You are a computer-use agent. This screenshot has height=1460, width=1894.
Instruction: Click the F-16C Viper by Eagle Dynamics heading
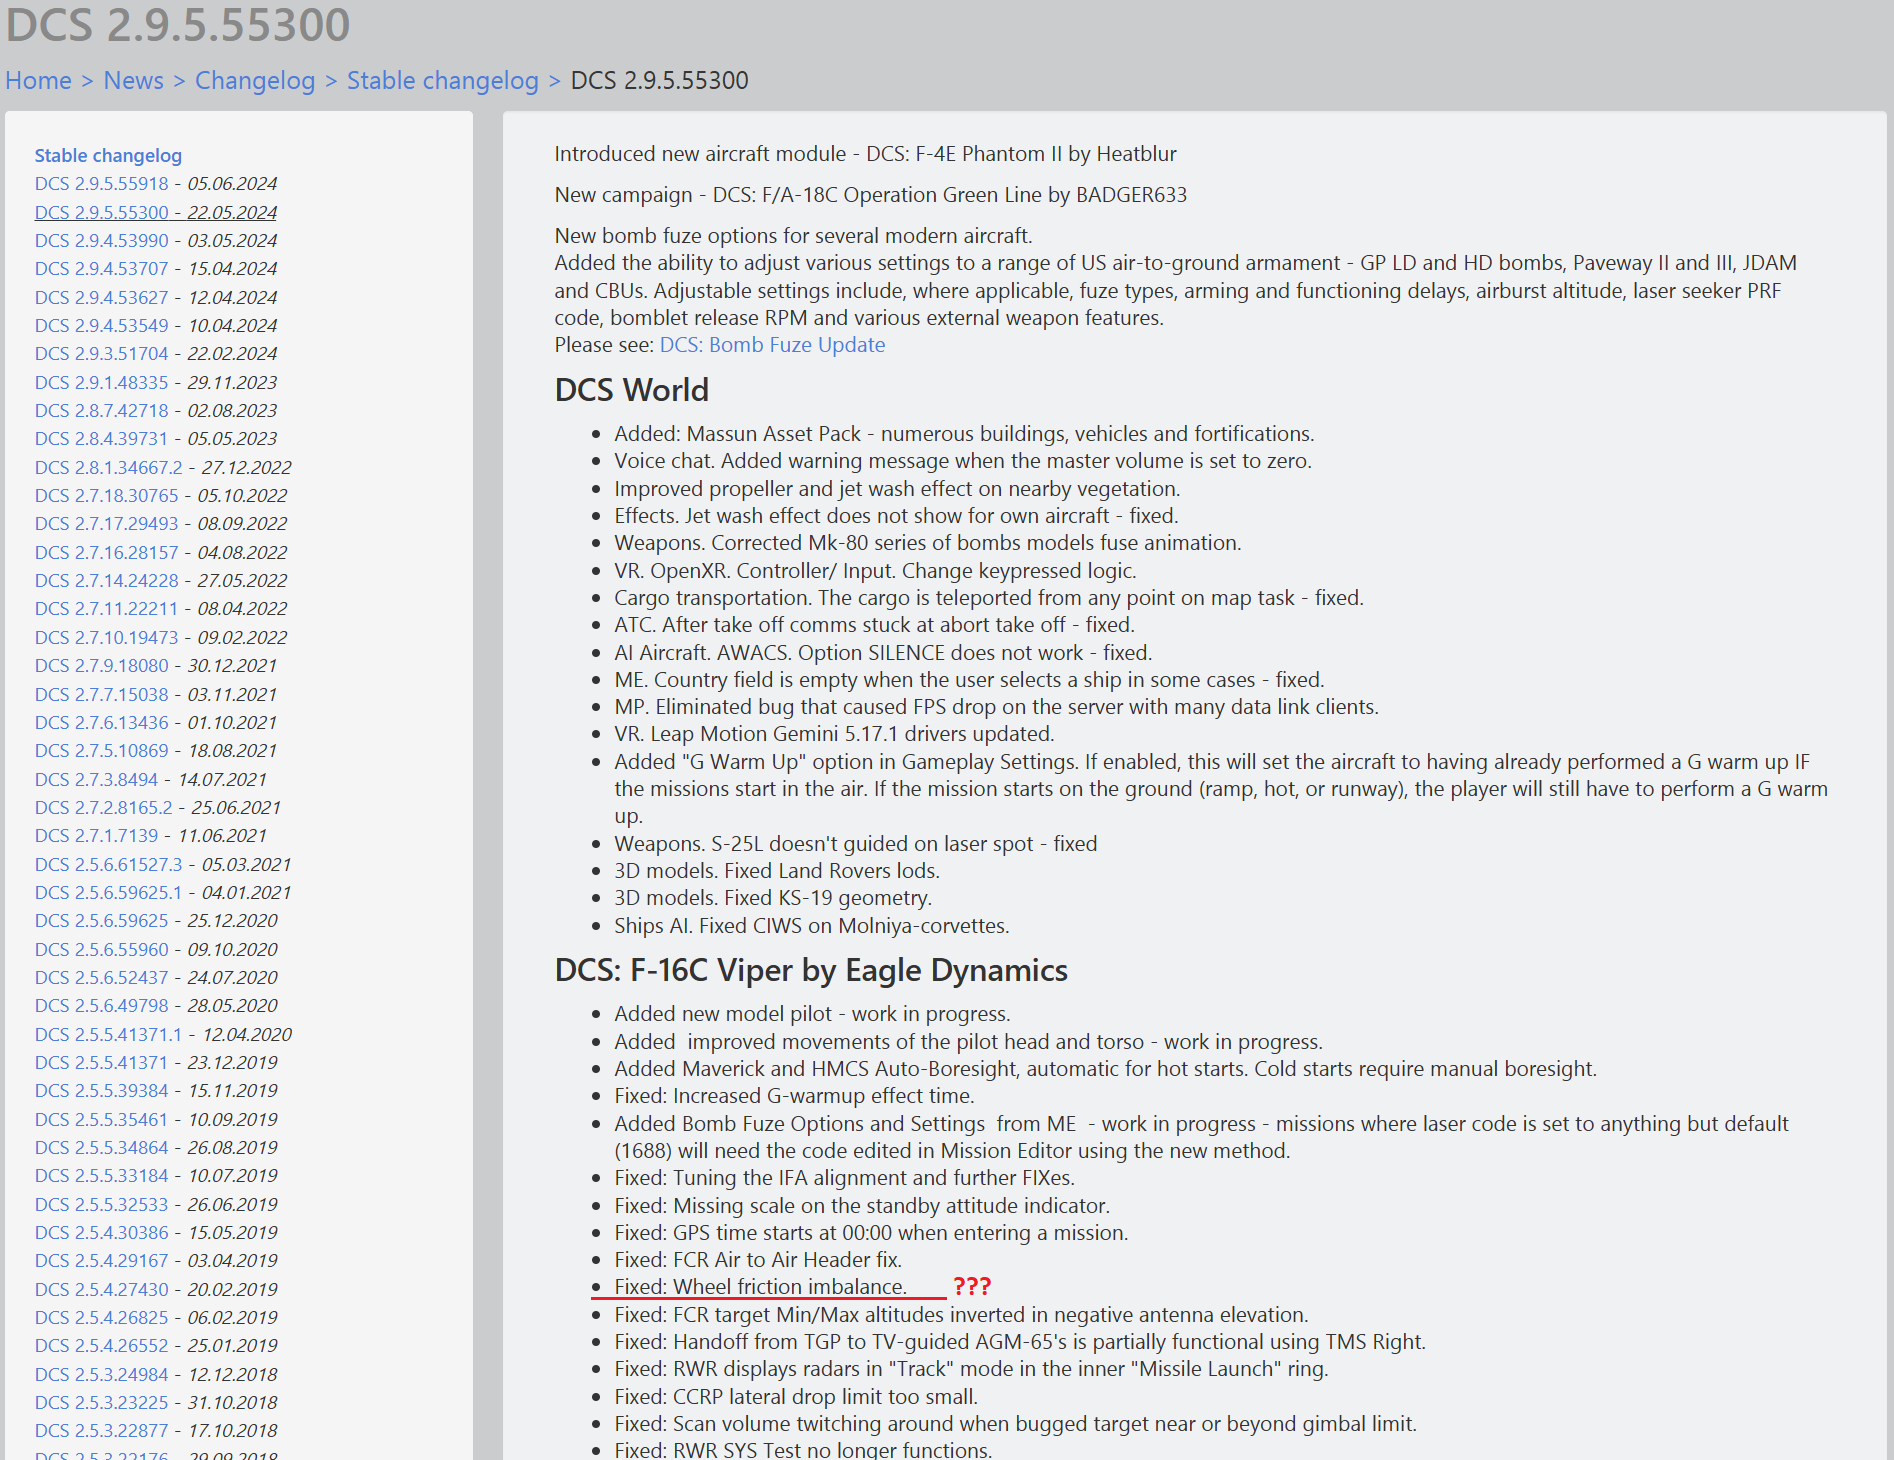[x=811, y=970]
